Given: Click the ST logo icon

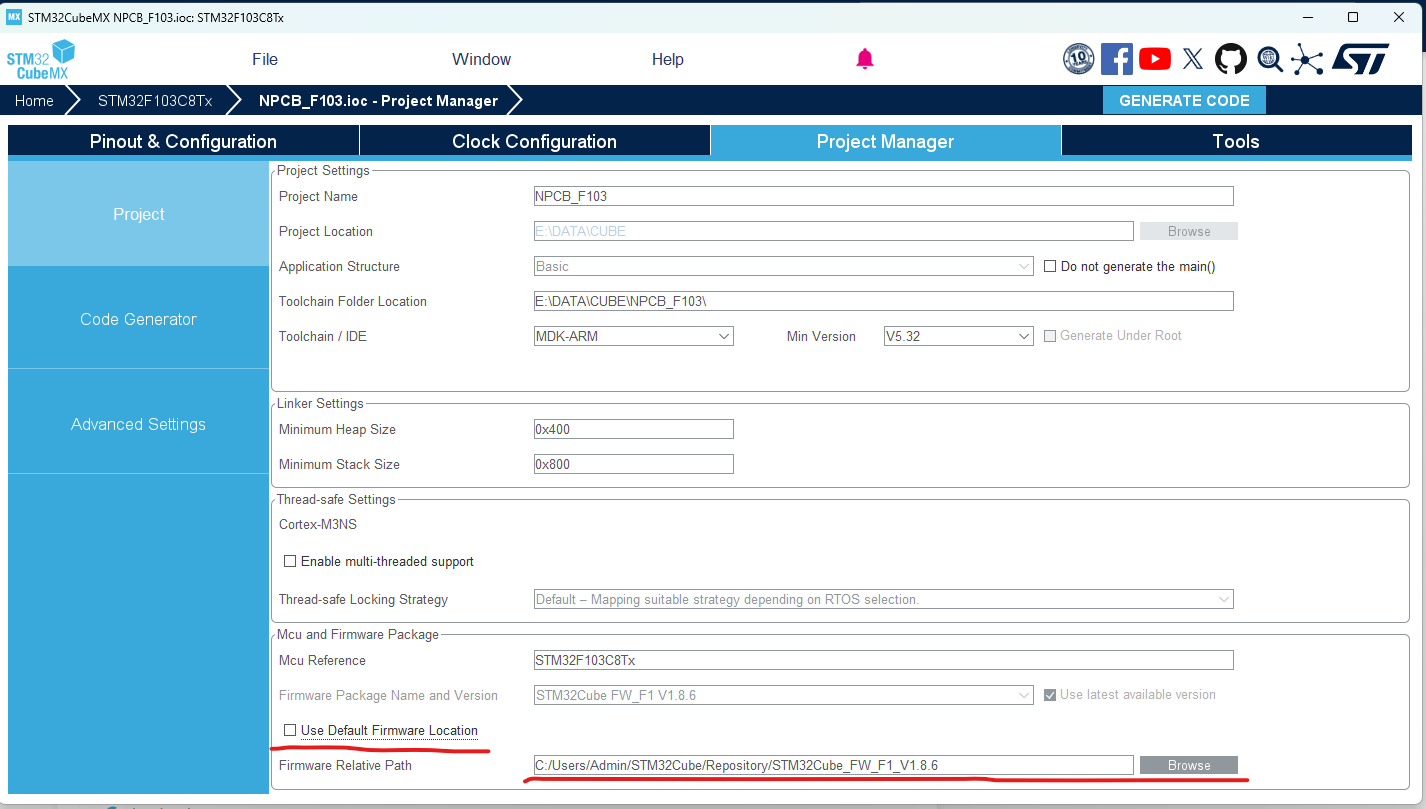Looking at the screenshot, I should tap(1360, 59).
